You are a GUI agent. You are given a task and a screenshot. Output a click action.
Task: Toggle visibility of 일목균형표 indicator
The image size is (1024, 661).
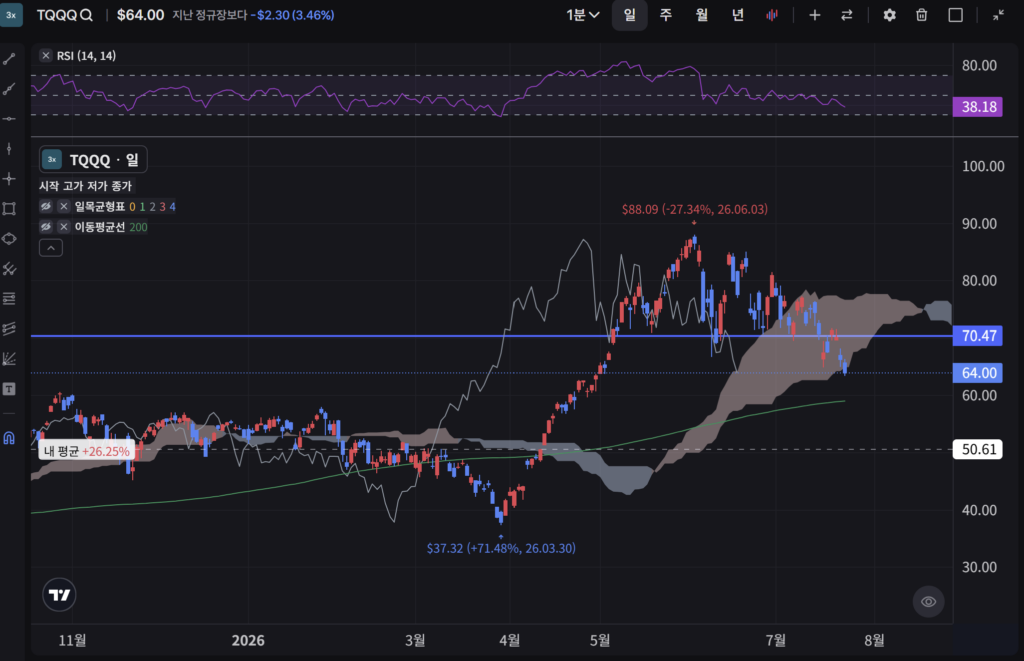46,206
